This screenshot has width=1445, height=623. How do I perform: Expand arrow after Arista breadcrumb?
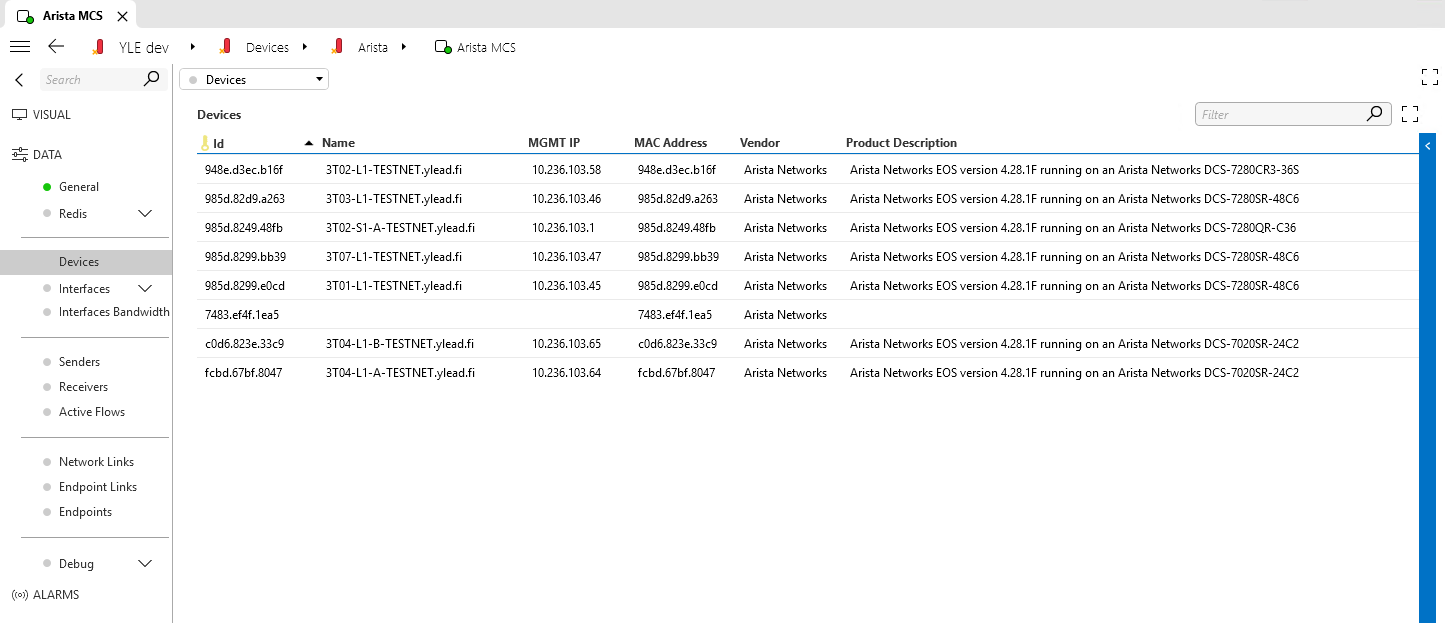coord(403,47)
